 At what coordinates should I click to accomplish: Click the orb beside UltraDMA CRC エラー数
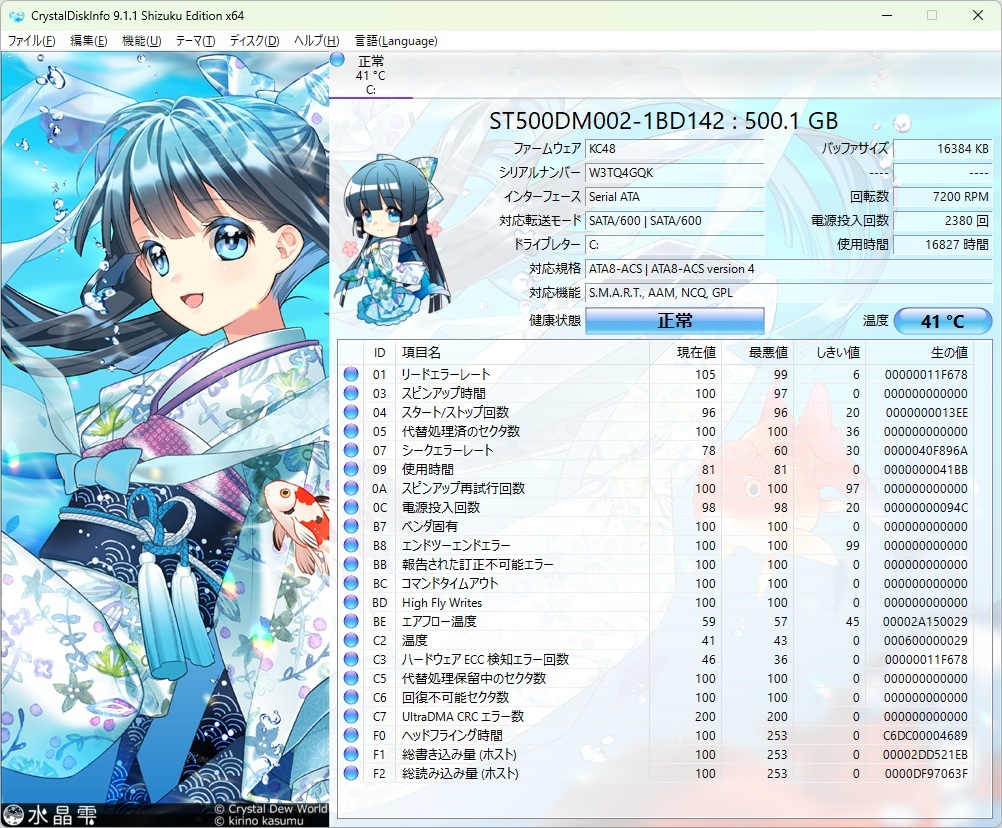pyautogui.click(x=351, y=716)
